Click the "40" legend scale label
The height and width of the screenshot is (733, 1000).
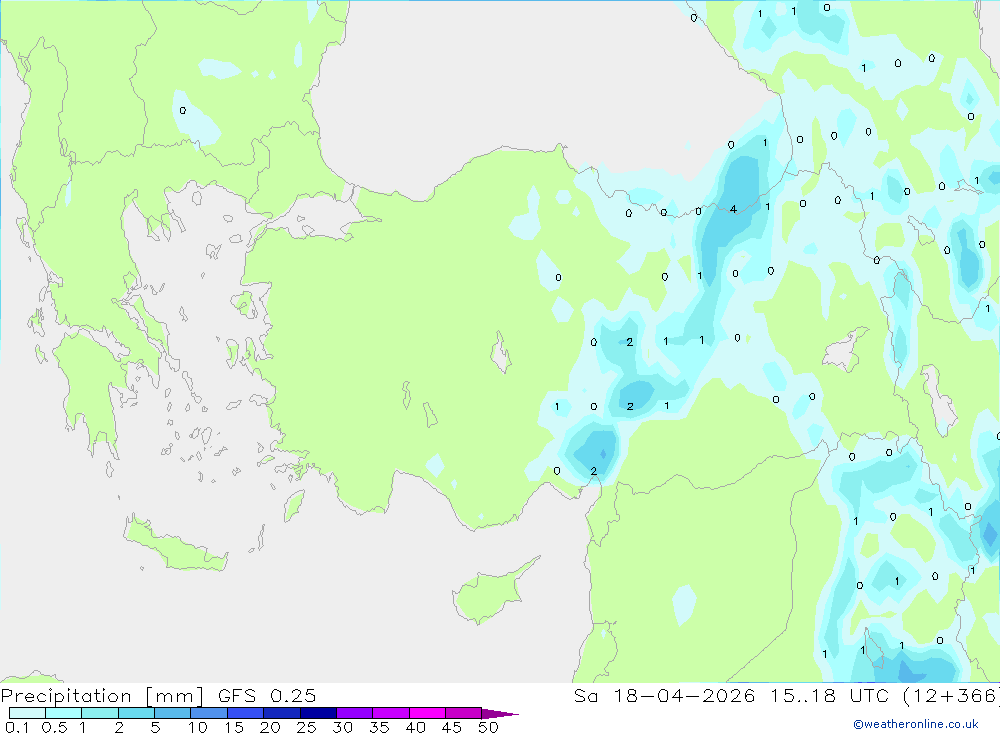[x=416, y=727]
